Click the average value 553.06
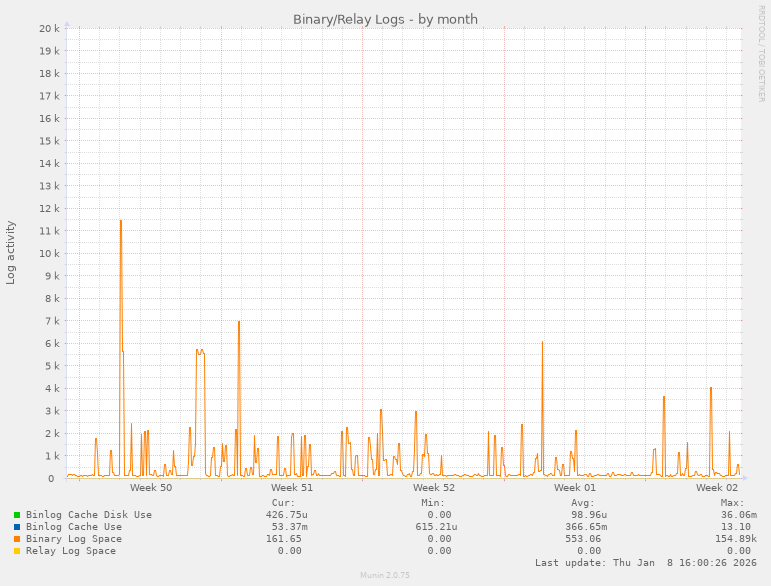Image resolution: width=771 pixels, height=586 pixels. click(583, 539)
